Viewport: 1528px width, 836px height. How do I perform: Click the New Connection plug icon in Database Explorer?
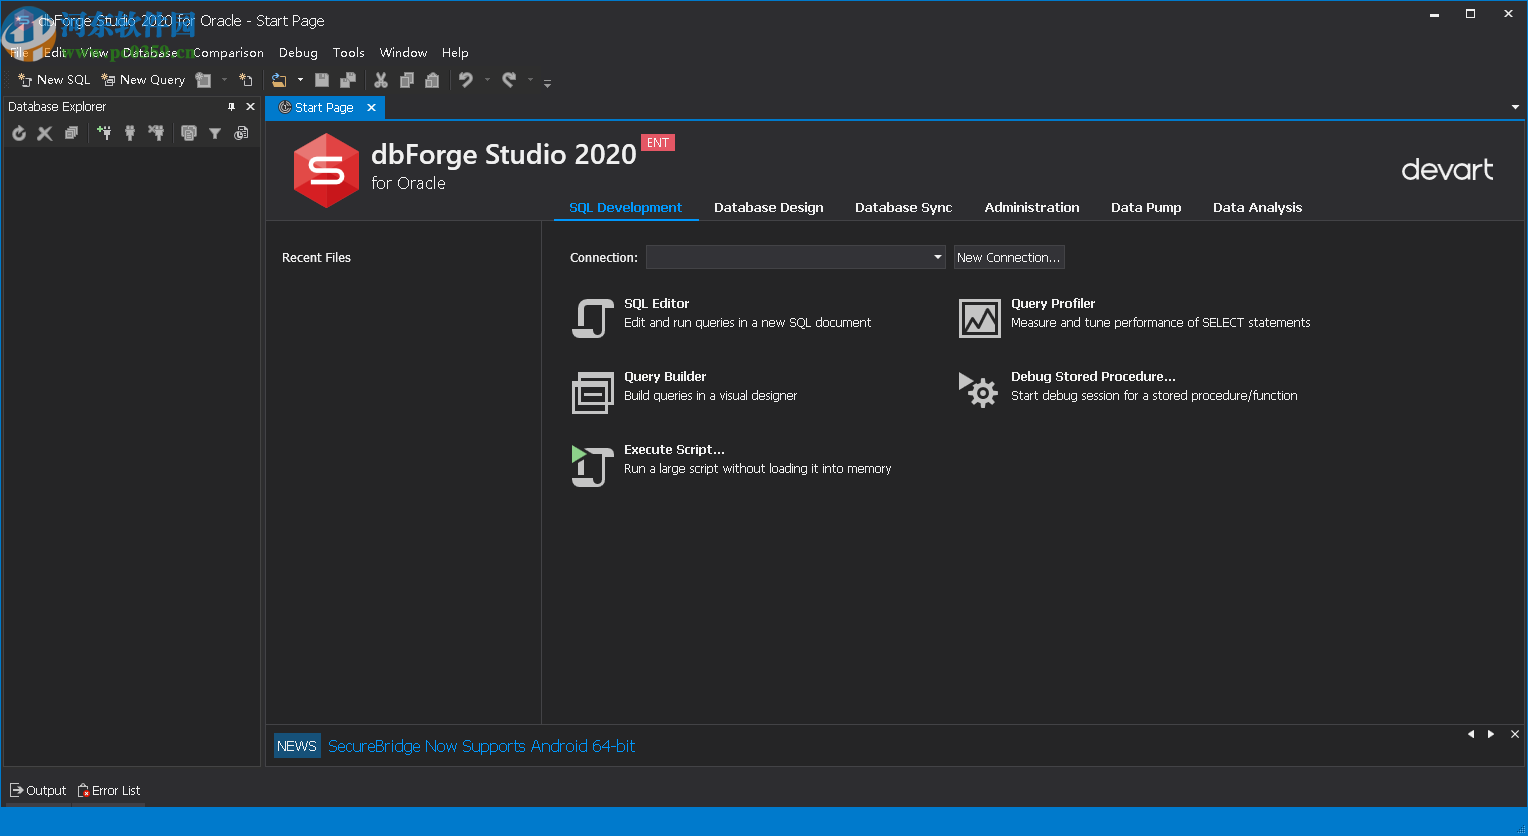pos(104,132)
